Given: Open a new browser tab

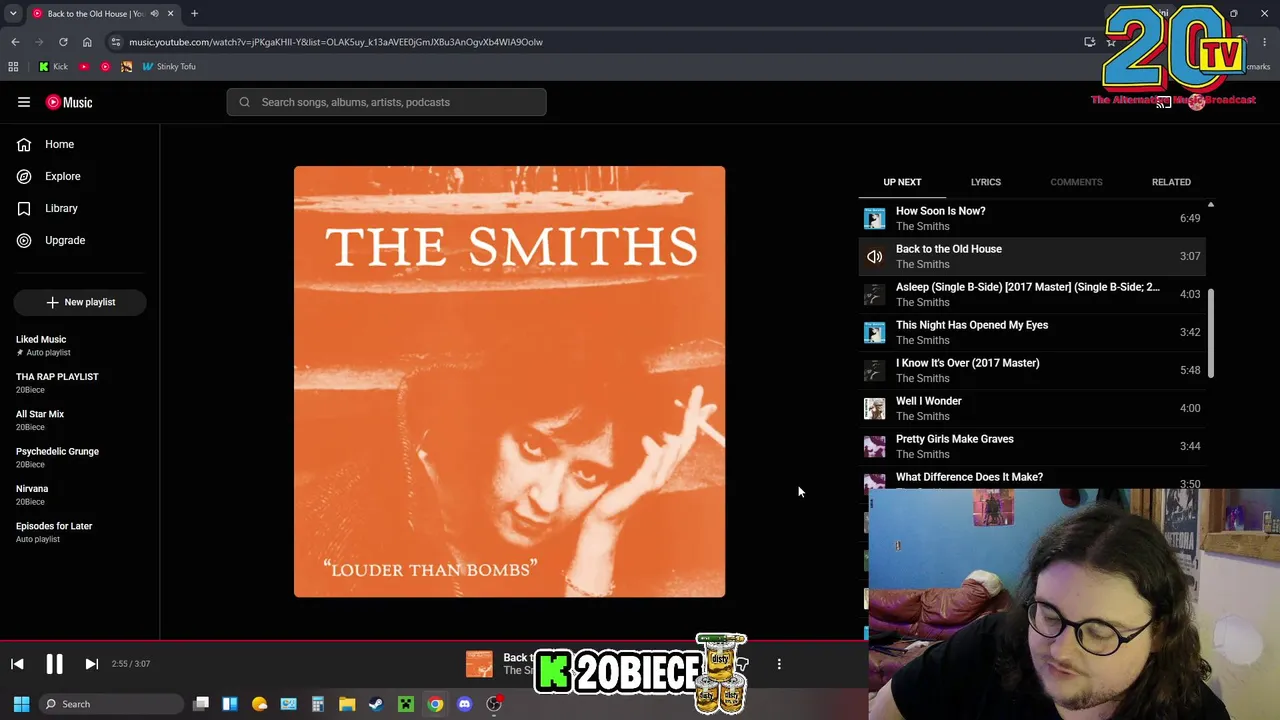Looking at the screenshot, I should 194,14.
